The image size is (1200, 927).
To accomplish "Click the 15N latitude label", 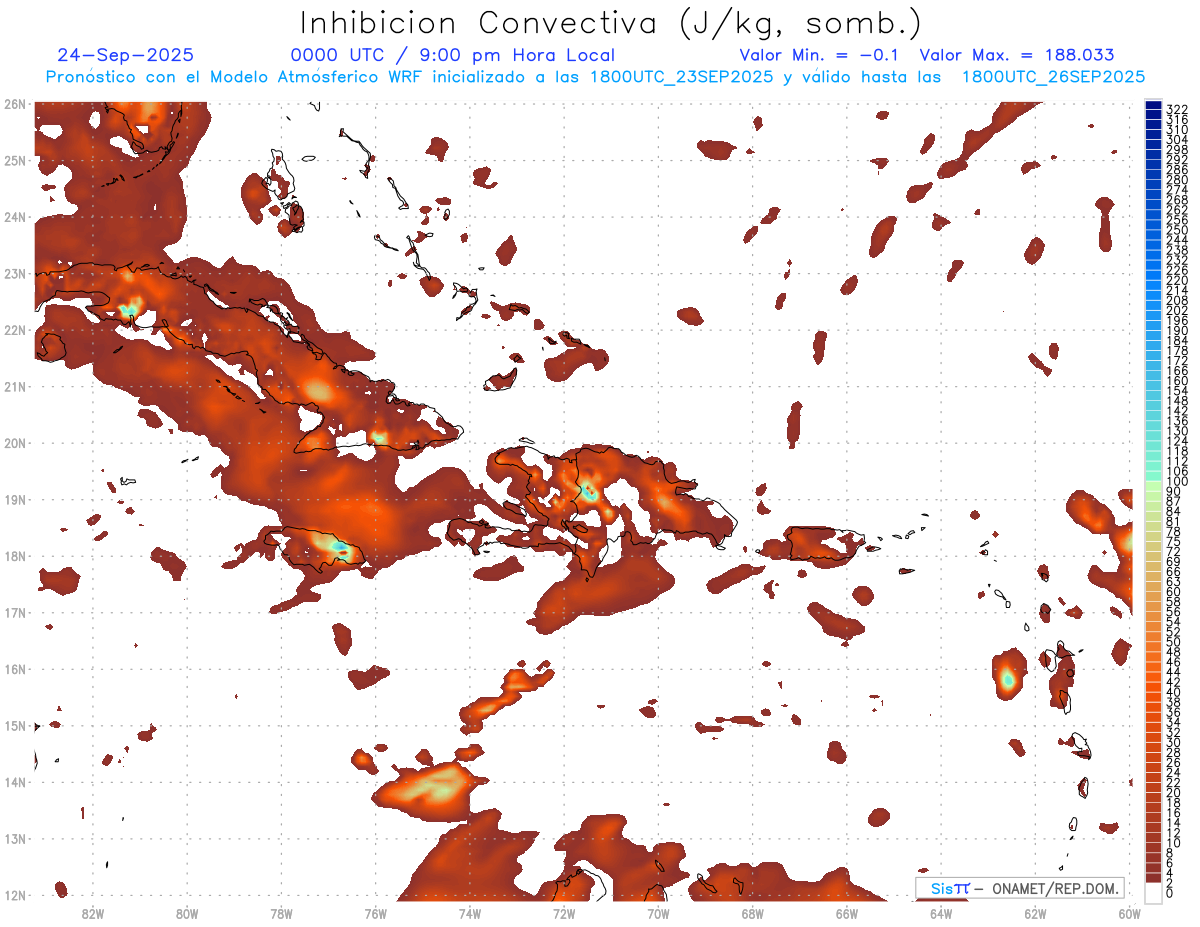I will (15, 726).
